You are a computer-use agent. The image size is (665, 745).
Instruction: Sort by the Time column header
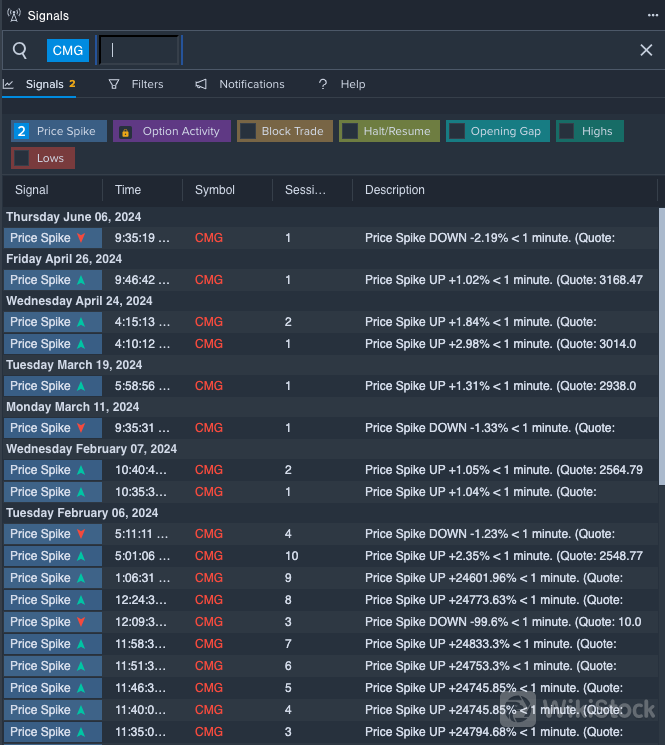pos(128,190)
